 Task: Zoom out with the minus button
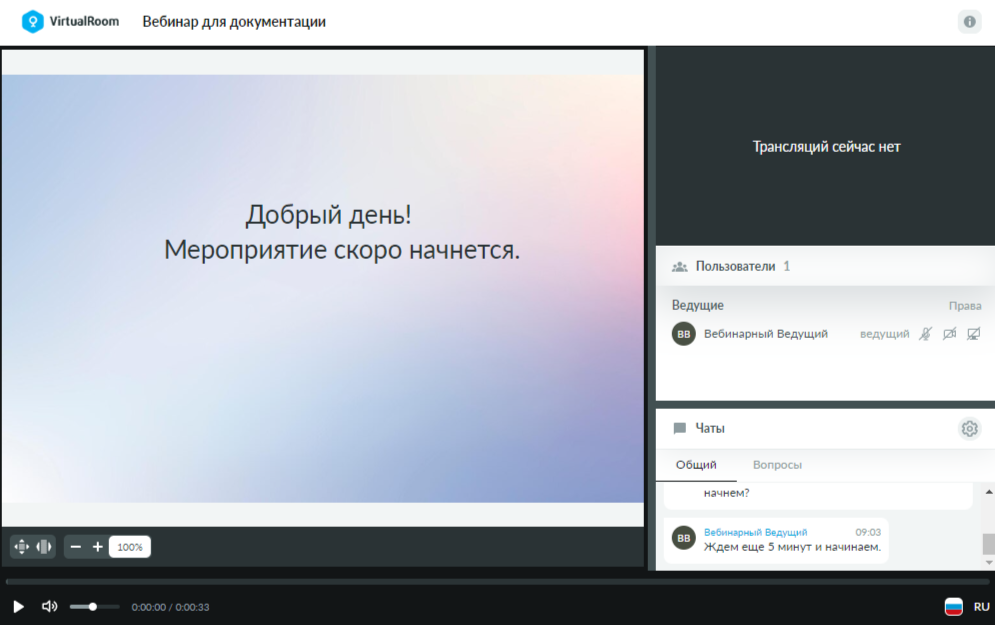click(x=76, y=547)
